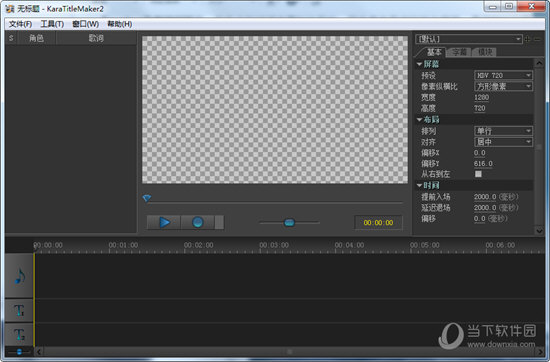Open the 排列 单行 dropdown
The width and height of the screenshot is (550, 362).
(503, 131)
